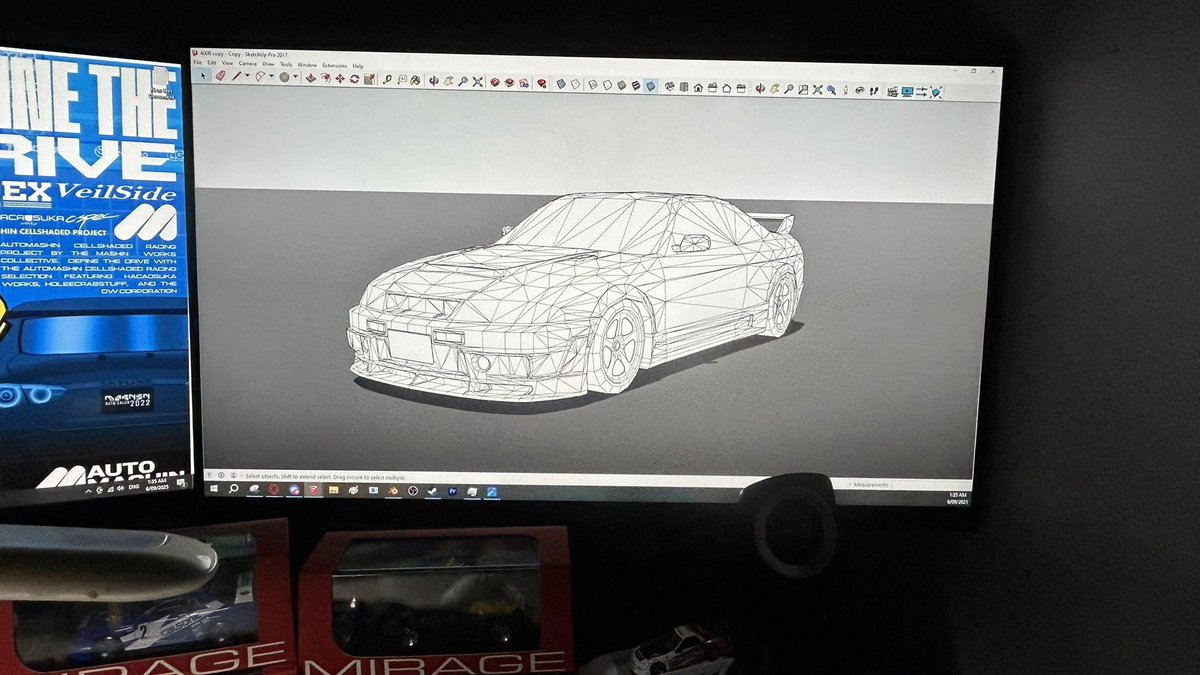This screenshot has width=1200, height=675.
Task: Select the Paint Bucket tool
Action: click(x=416, y=79)
